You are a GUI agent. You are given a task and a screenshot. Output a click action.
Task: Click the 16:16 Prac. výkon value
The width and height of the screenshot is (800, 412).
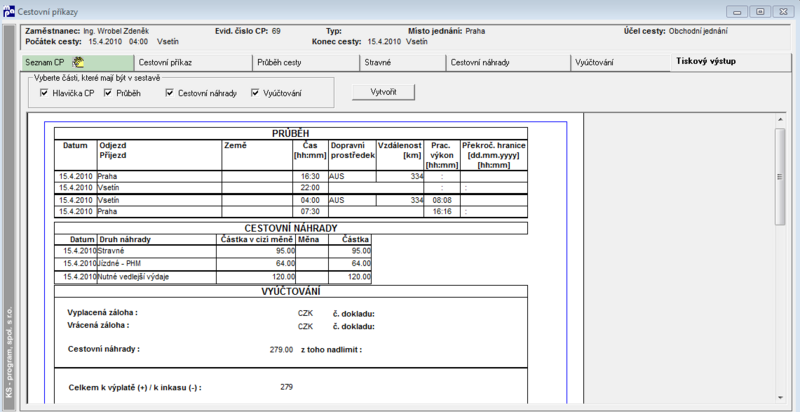pos(442,212)
